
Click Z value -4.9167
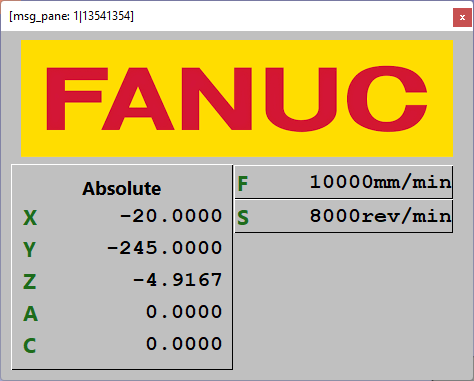click(177, 280)
